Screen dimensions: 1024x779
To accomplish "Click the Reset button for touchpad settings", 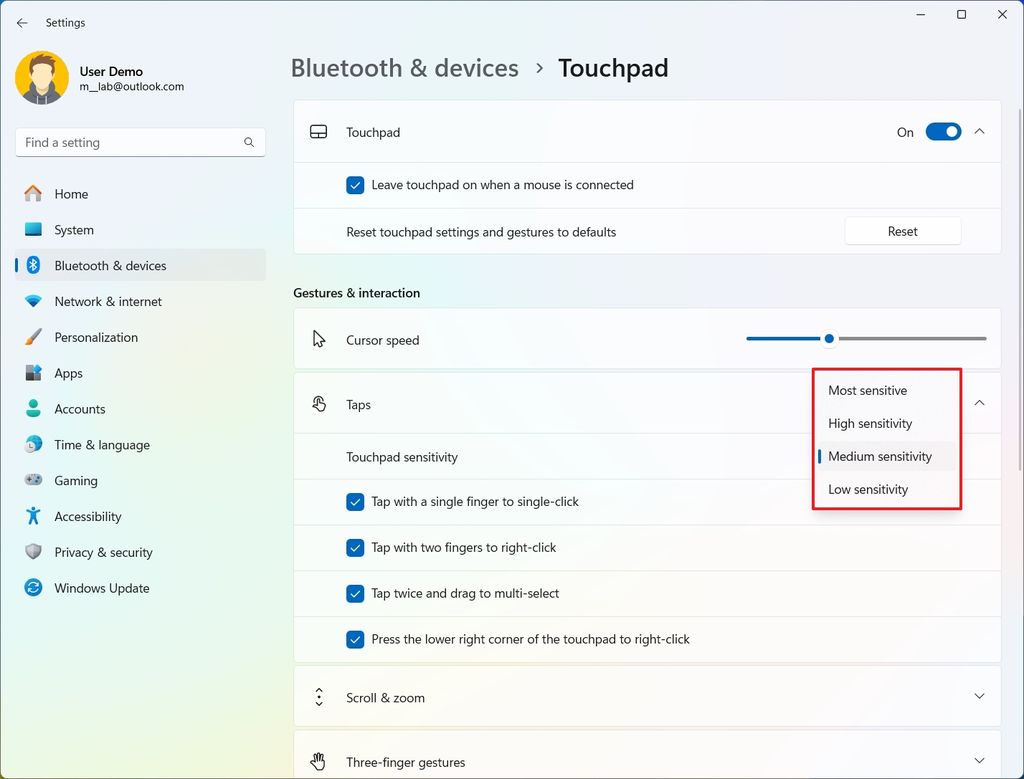I will click(901, 230).
